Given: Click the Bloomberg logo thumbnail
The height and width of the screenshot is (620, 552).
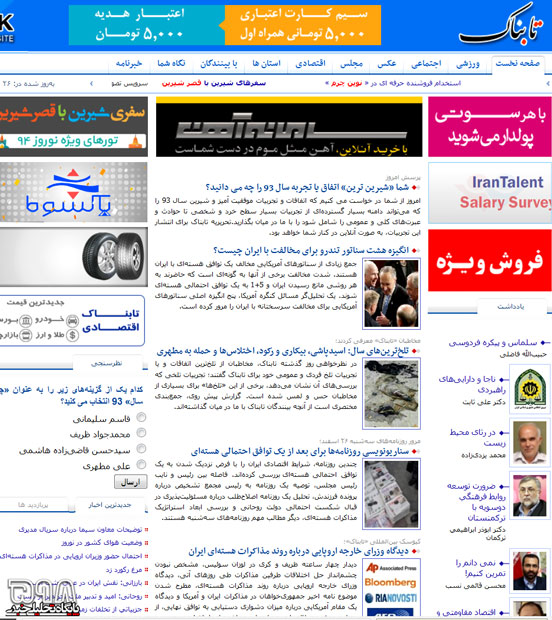Looking at the screenshot, I should click(391, 582).
